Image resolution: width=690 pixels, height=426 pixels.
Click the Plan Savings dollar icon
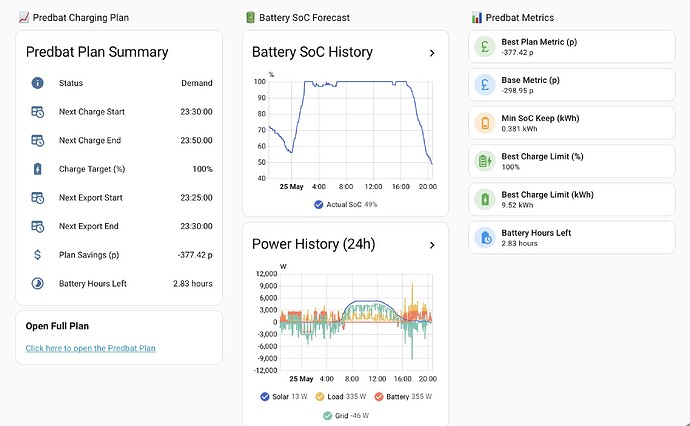coord(37,255)
